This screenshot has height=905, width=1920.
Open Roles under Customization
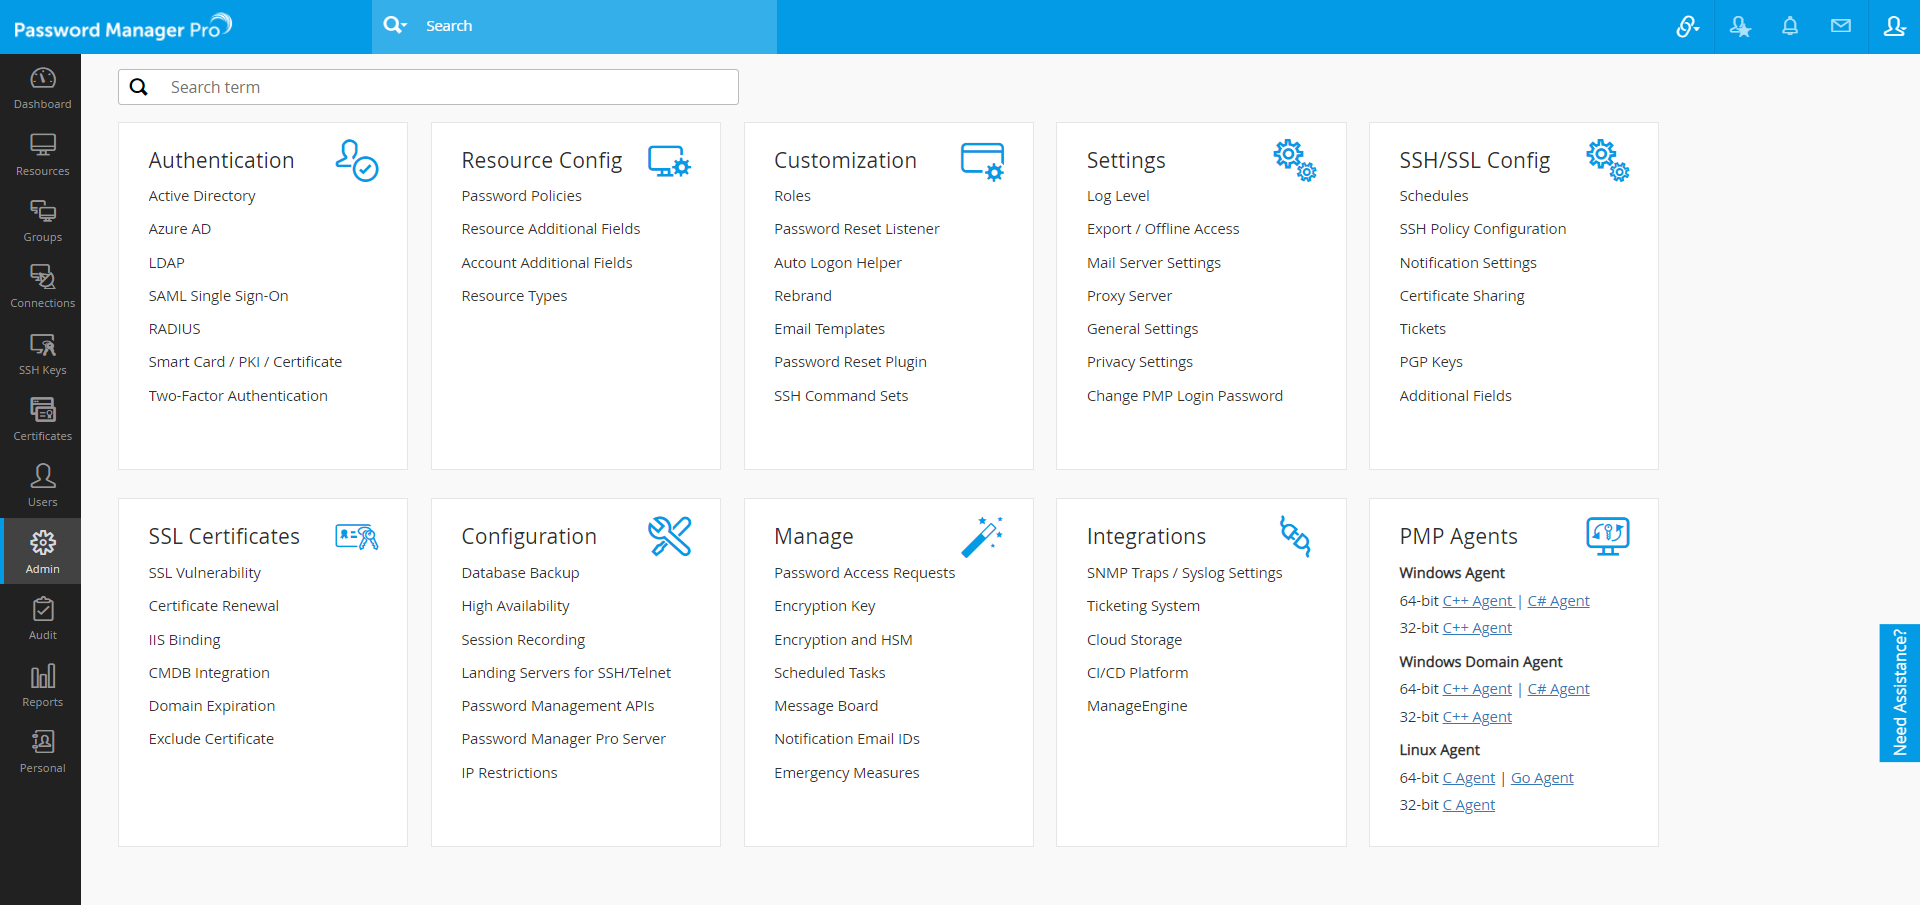tap(792, 196)
